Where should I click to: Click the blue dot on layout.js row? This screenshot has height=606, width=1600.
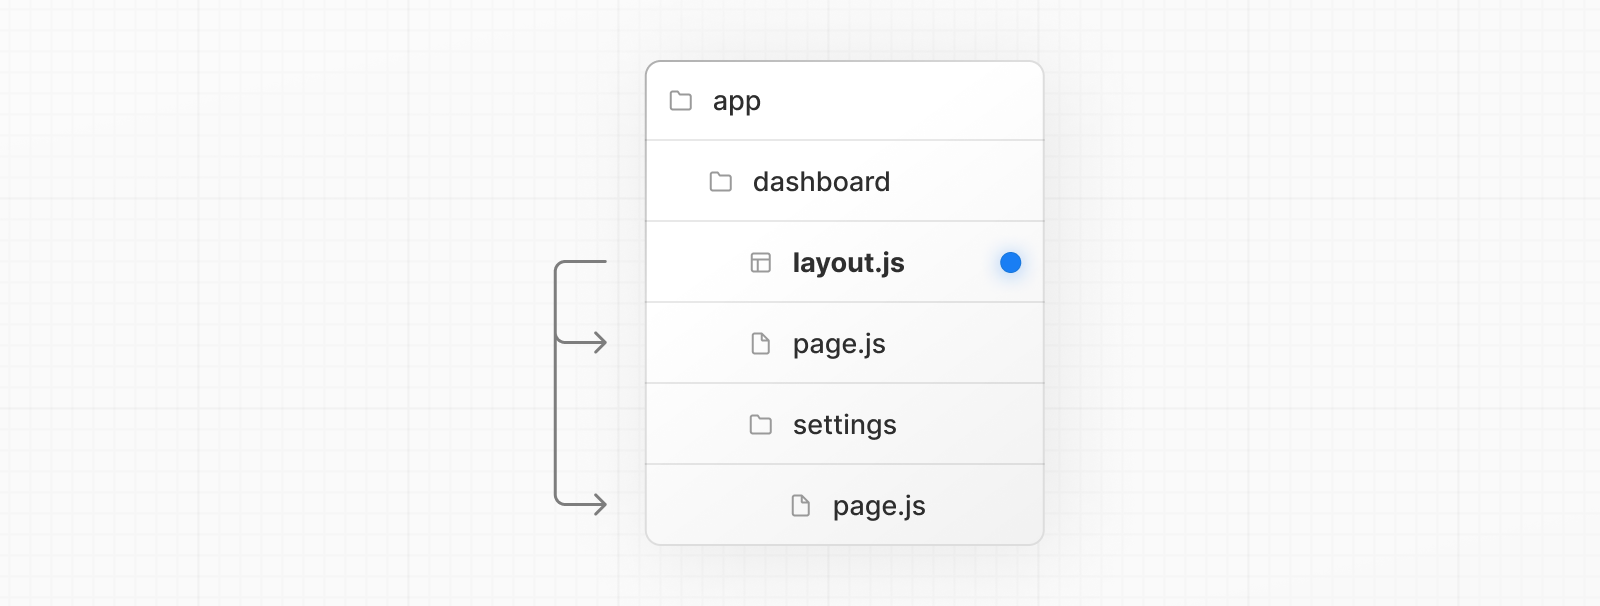pyautogui.click(x=1011, y=263)
